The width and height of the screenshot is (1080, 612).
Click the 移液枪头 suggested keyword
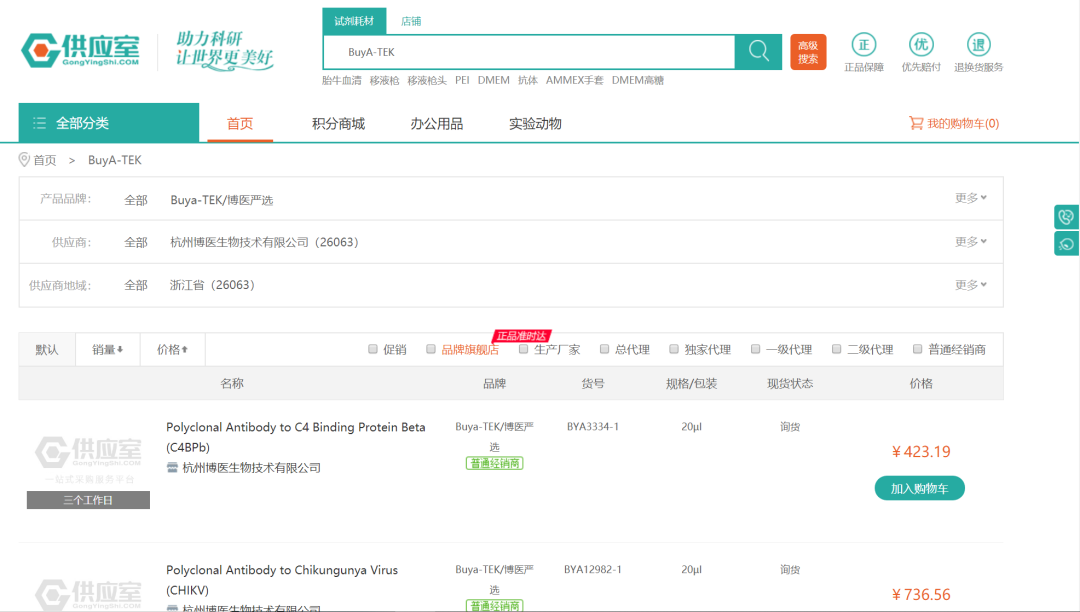click(x=427, y=81)
